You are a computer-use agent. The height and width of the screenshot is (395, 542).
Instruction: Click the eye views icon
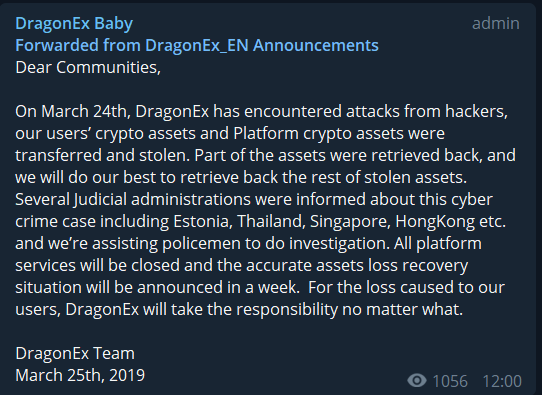point(417,380)
